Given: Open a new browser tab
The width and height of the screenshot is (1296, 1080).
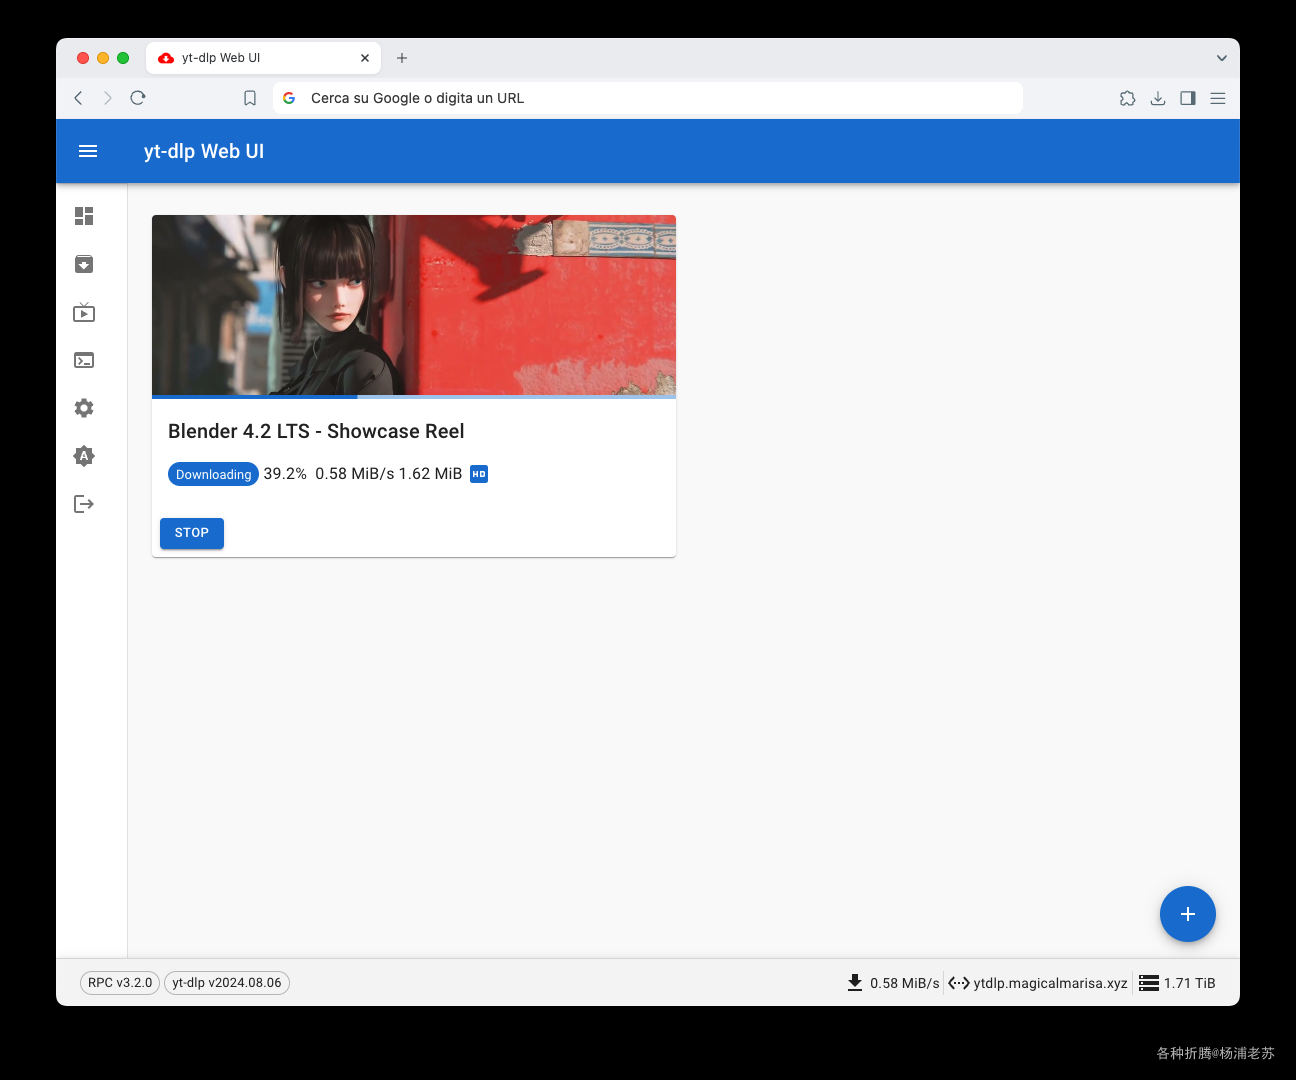Looking at the screenshot, I should [x=402, y=58].
